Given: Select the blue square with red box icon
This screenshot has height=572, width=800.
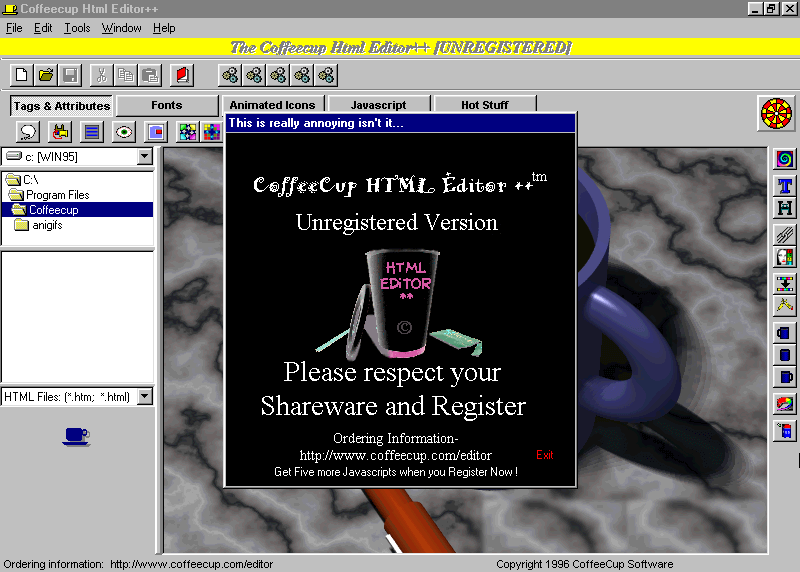Looking at the screenshot, I should (x=156, y=132).
